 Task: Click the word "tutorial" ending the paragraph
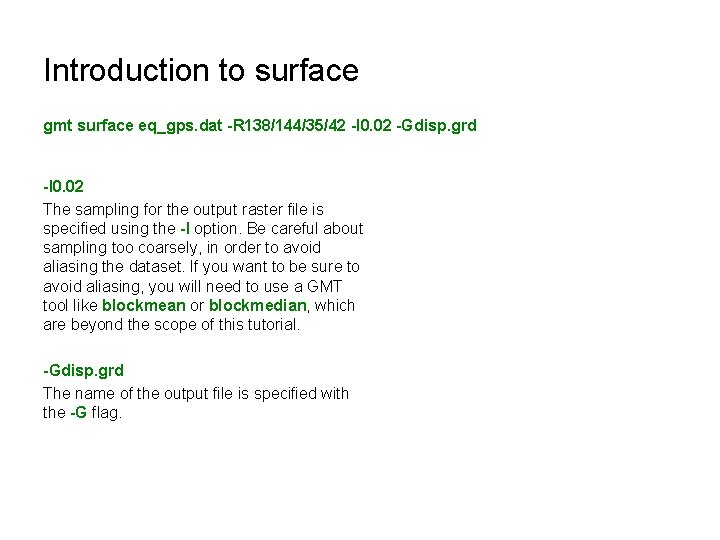tap(270, 325)
